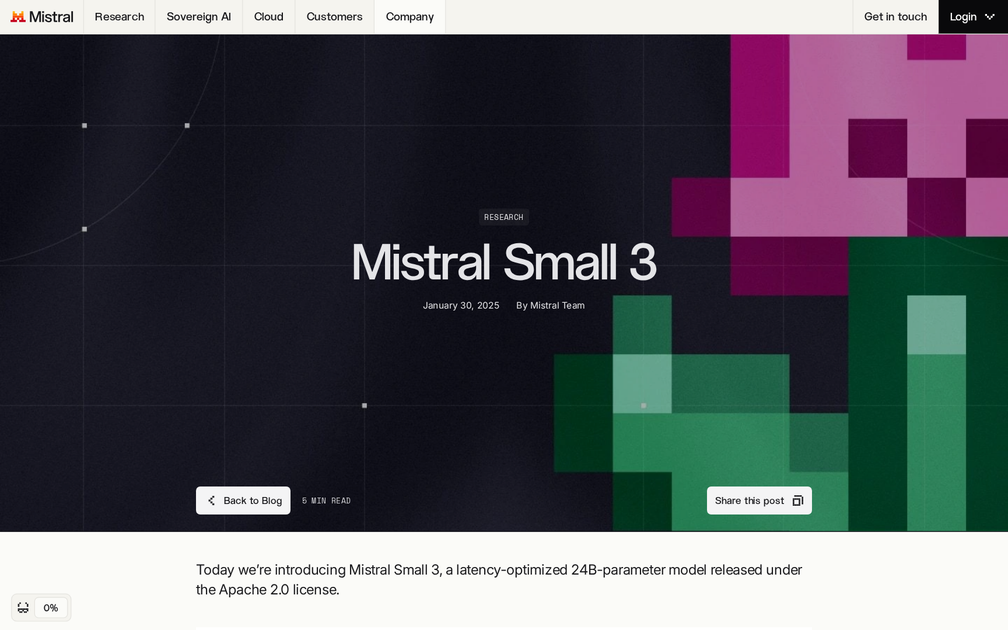This screenshot has height=630, width=1008.
Task: Click the copy icon in Share this post
Action: (x=798, y=500)
